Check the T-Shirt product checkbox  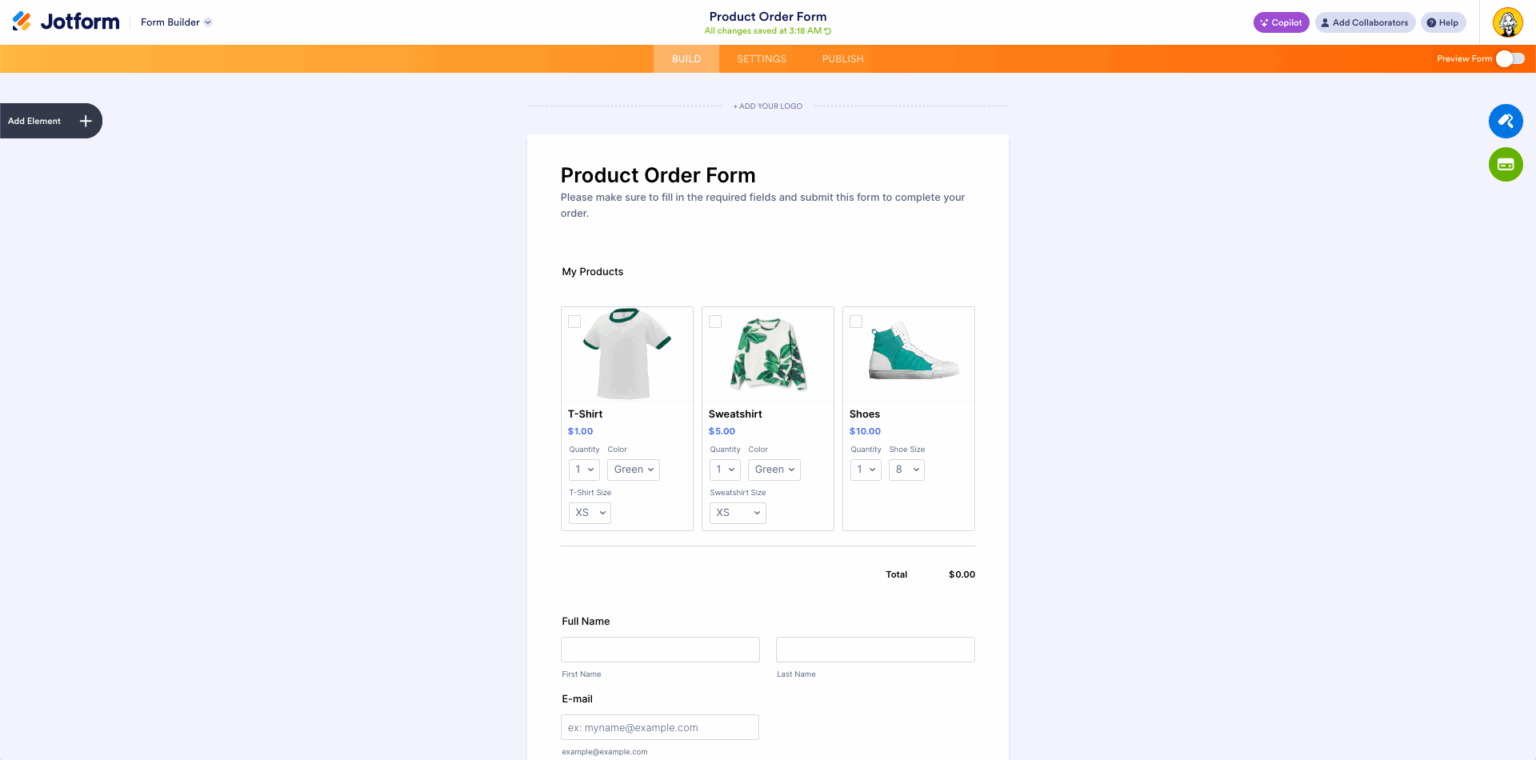(x=574, y=321)
